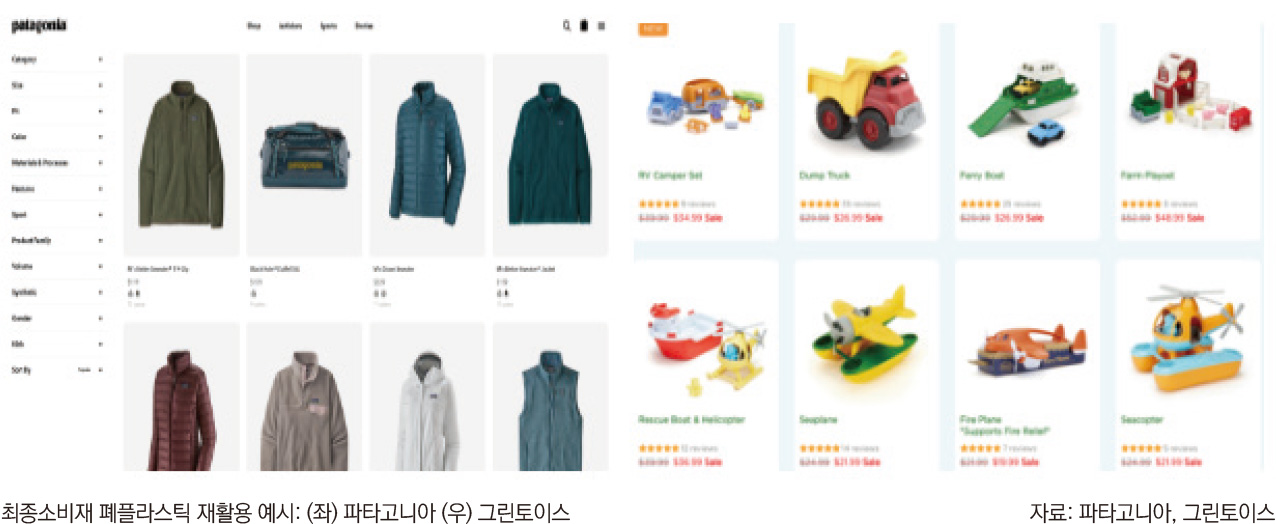This screenshot has width=1276, height=524.
Task: Expand the Materials & Processes filter
Action: click(x=57, y=162)
